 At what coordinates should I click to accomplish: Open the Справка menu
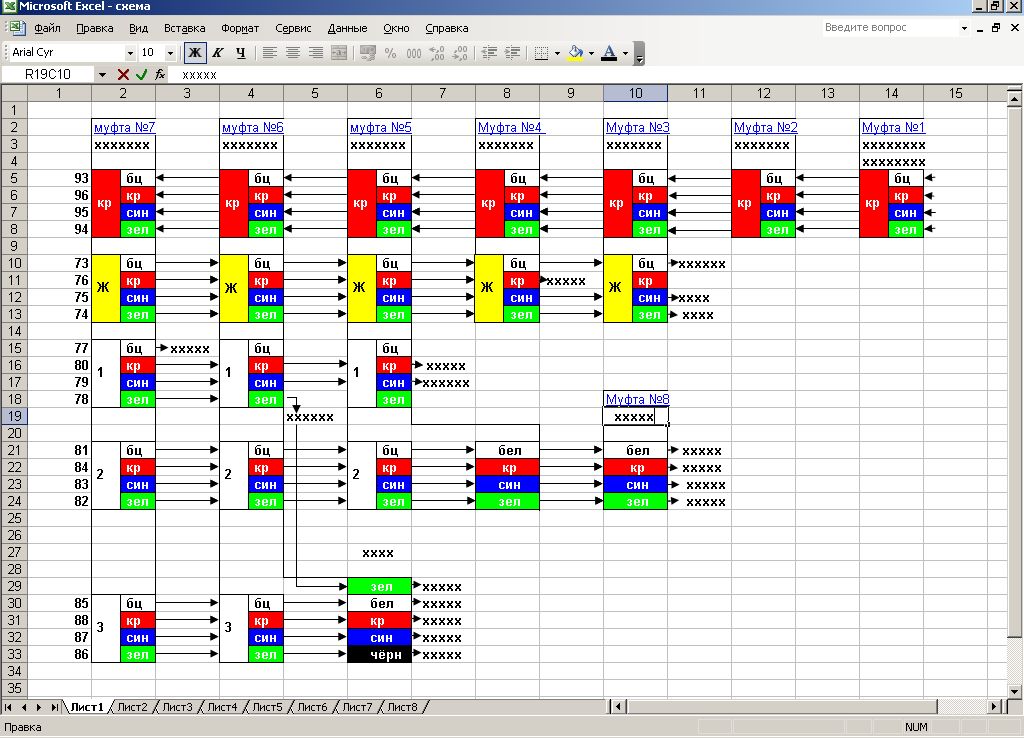coord(447,28)
